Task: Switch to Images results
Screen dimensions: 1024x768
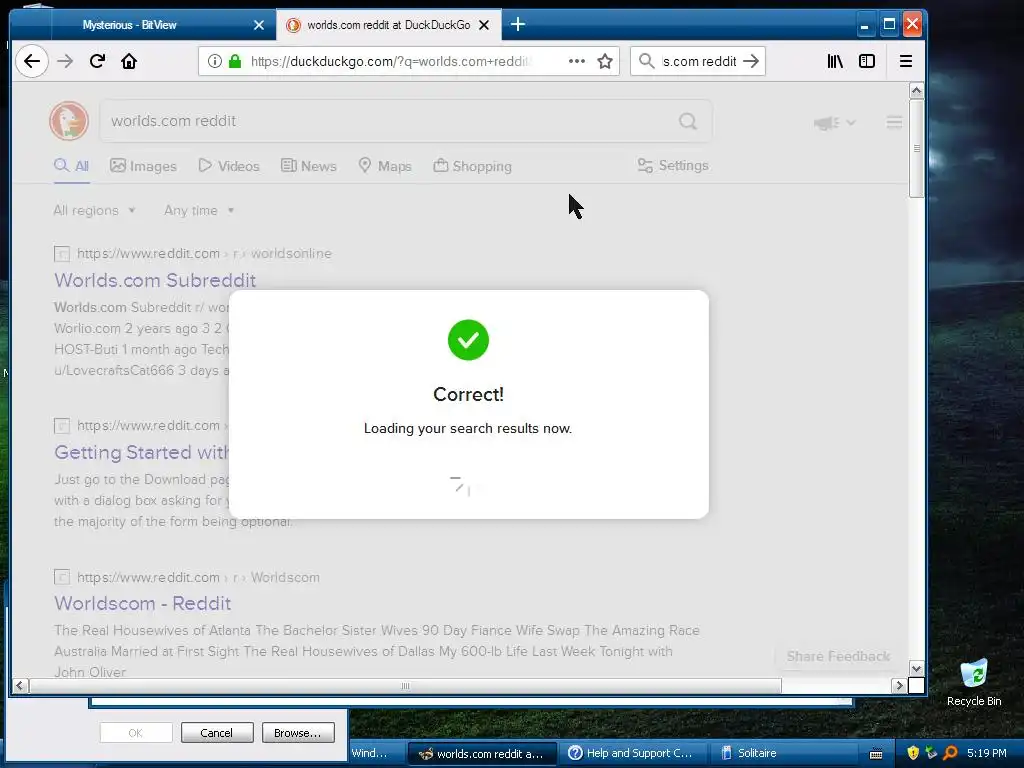Action: pos(144,166)
